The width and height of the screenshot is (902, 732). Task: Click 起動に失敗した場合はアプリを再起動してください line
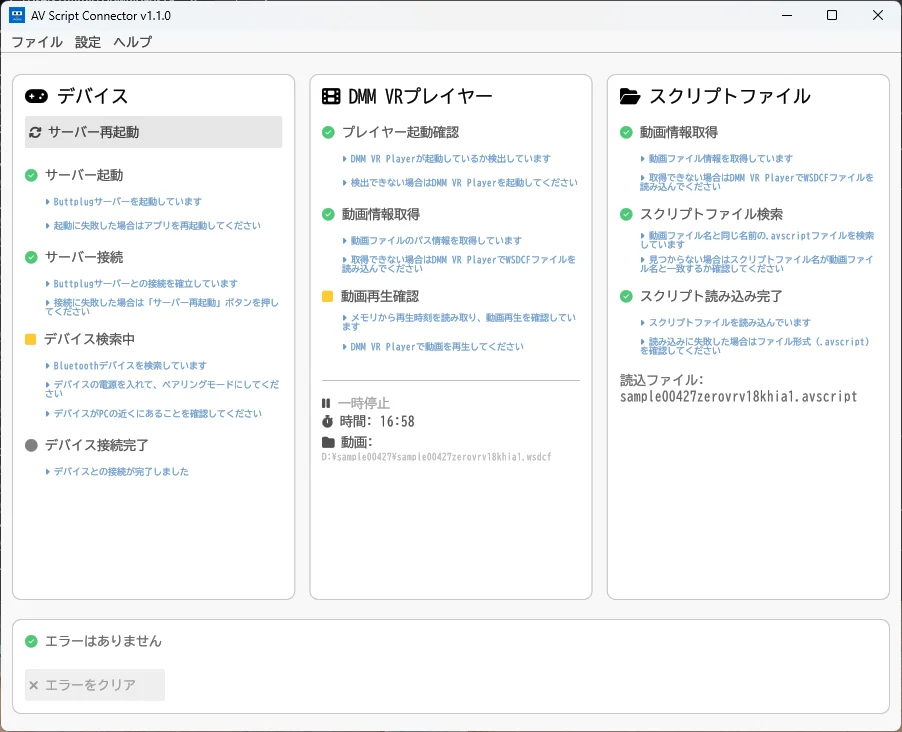(153, 226)
